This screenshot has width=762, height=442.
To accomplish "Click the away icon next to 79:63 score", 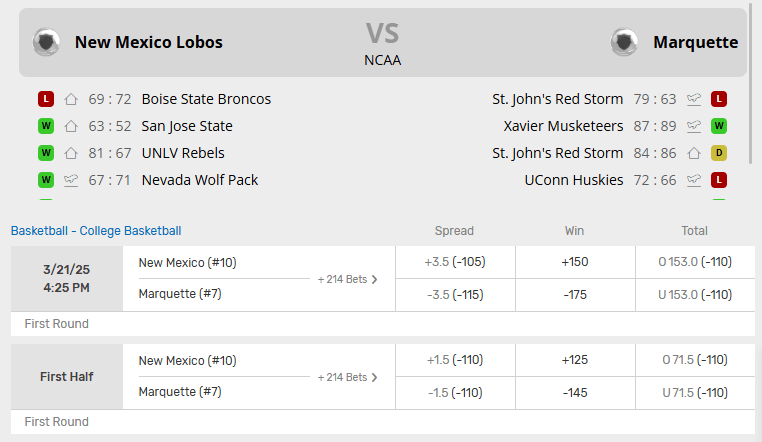I will [x=694, y=99].
